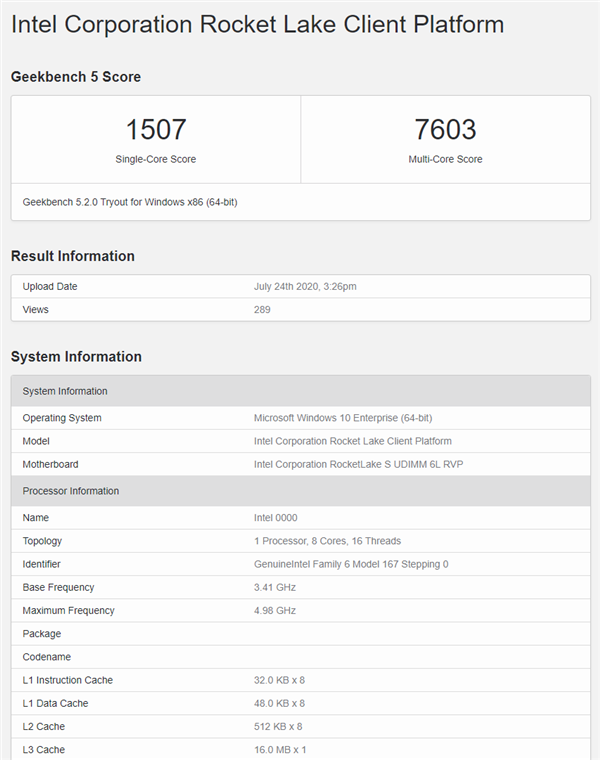Click the Geekbench 5 Score heading
Image resolution: width=600 pixels, height=760 pixels.
[x=76, y=76]
